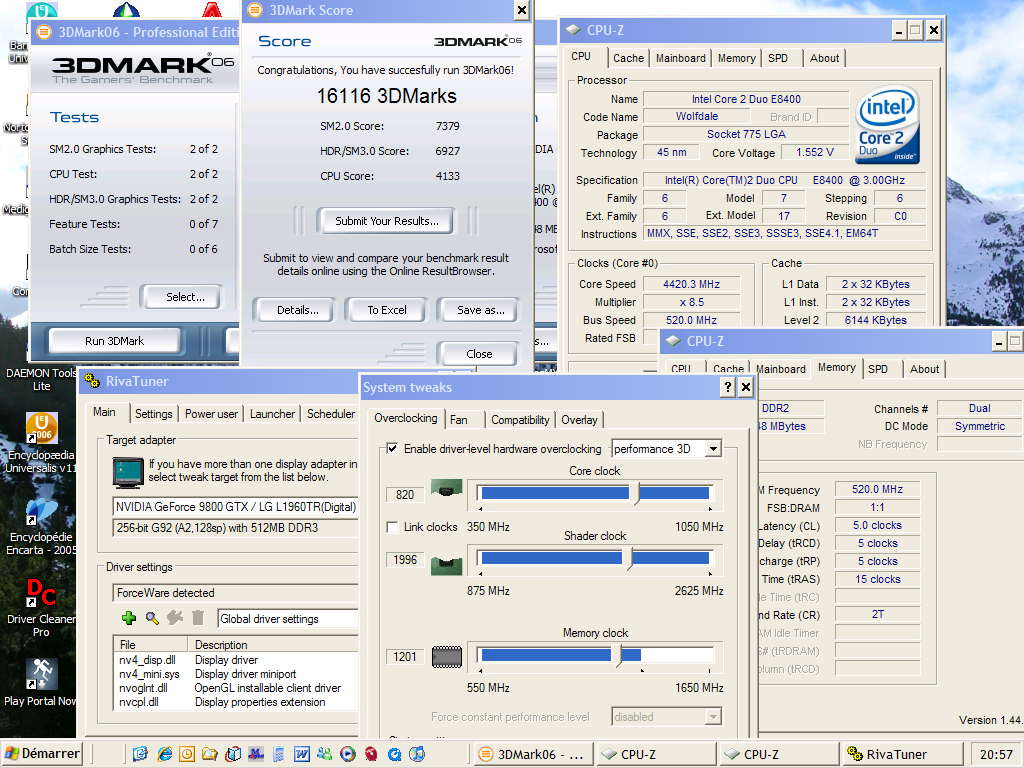Open the Memory tab in top CPU-Z window
This screenshot has height=768, width=1024.
pos(737,58)
